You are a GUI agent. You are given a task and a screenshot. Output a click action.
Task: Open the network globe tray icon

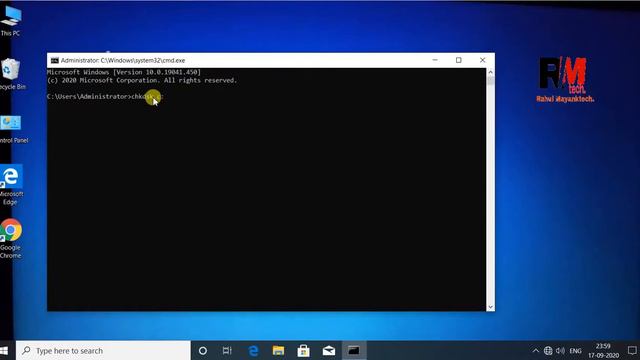click(x=548, y=351)
